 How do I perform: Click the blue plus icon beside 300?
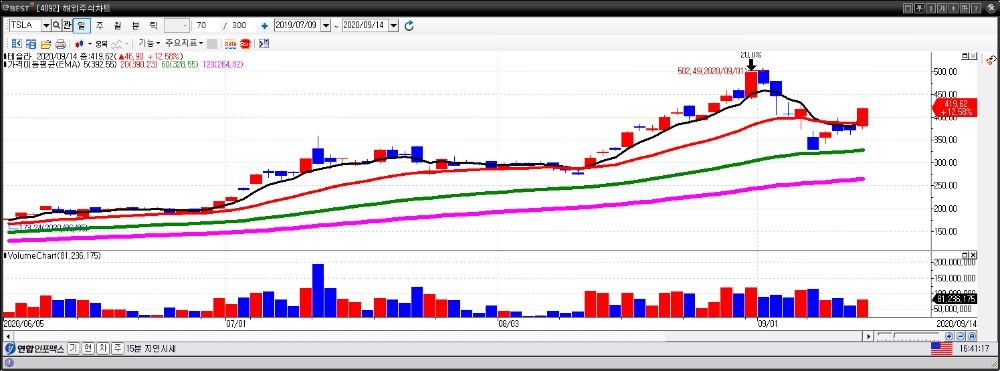264,25
